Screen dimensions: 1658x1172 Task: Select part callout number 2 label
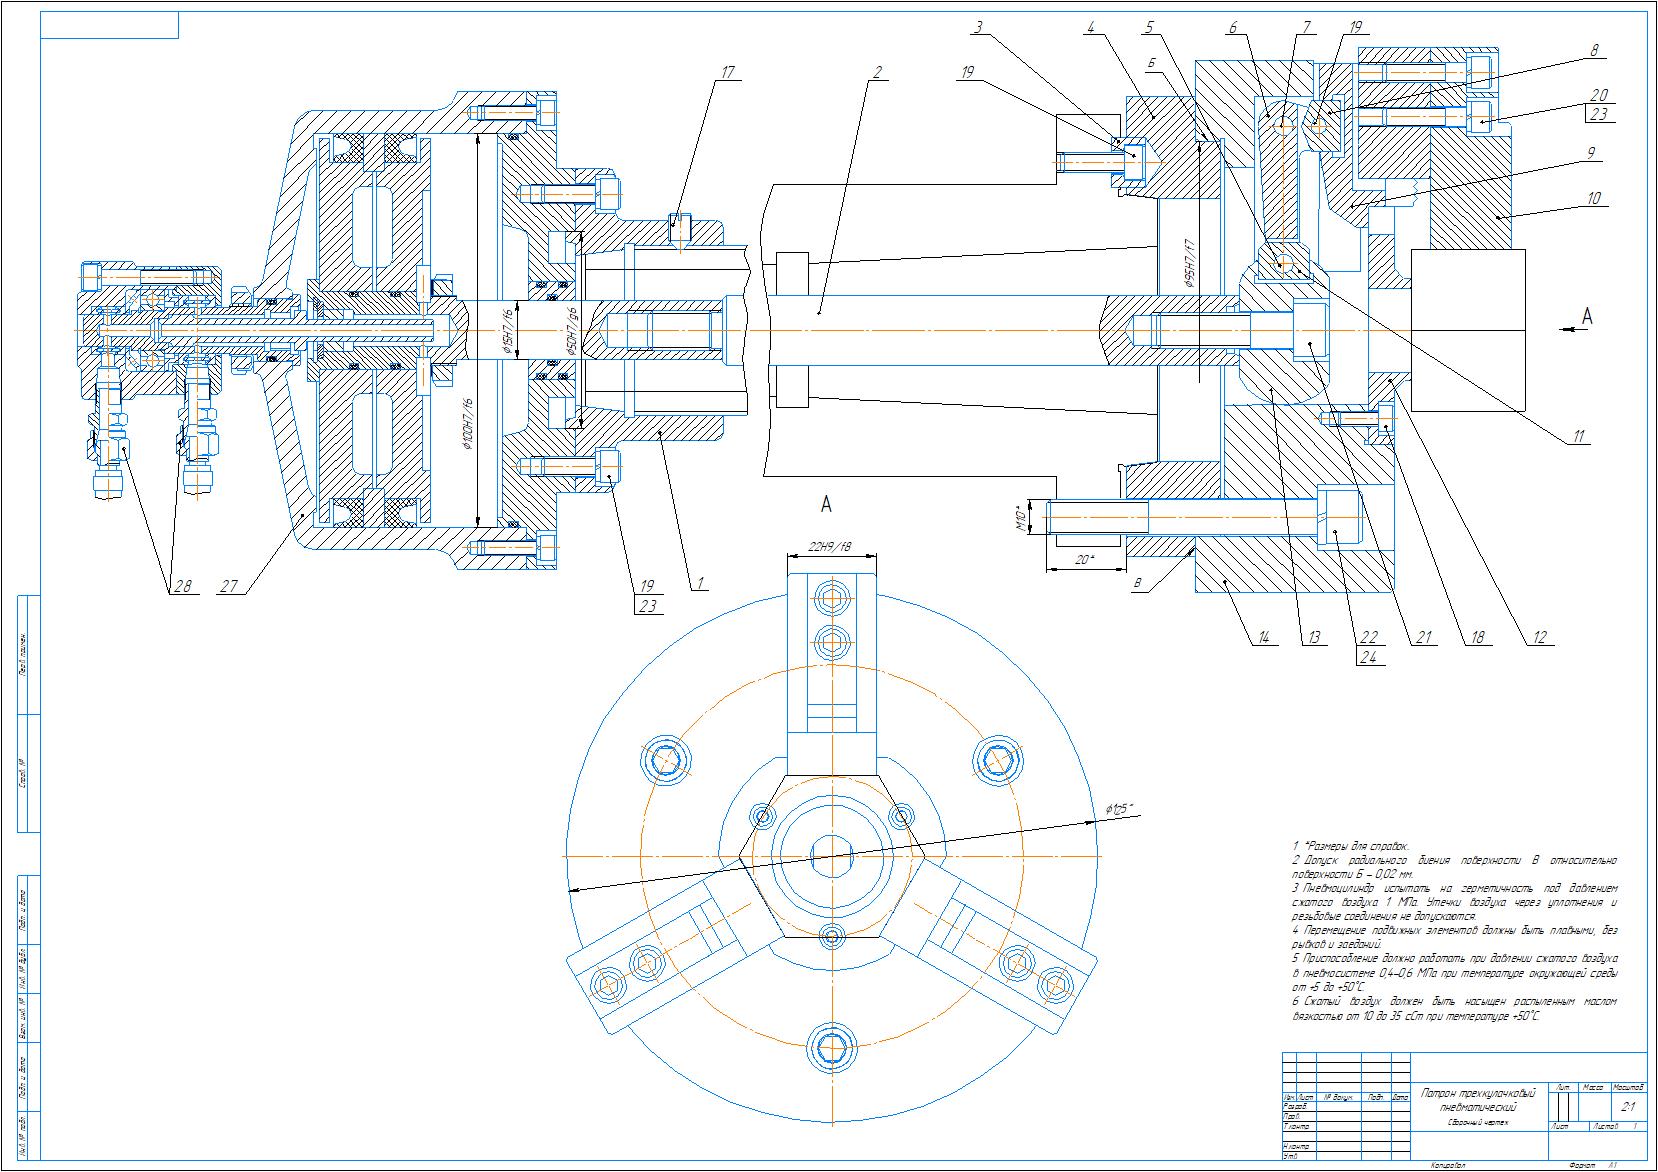(x=877, y=72)
